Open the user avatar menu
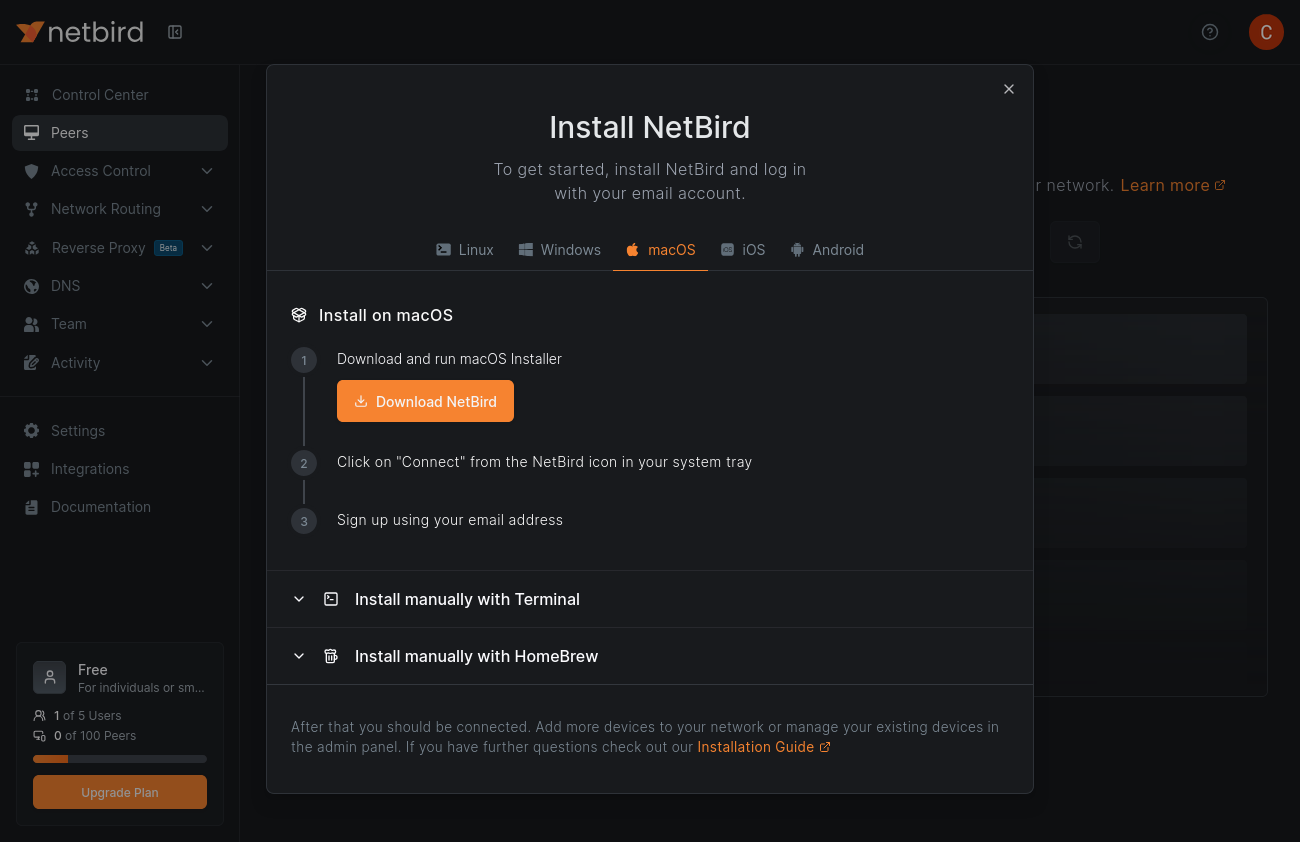This screenshot has height=842, width=1300. pyautogui.click(x=1266, y=32)
